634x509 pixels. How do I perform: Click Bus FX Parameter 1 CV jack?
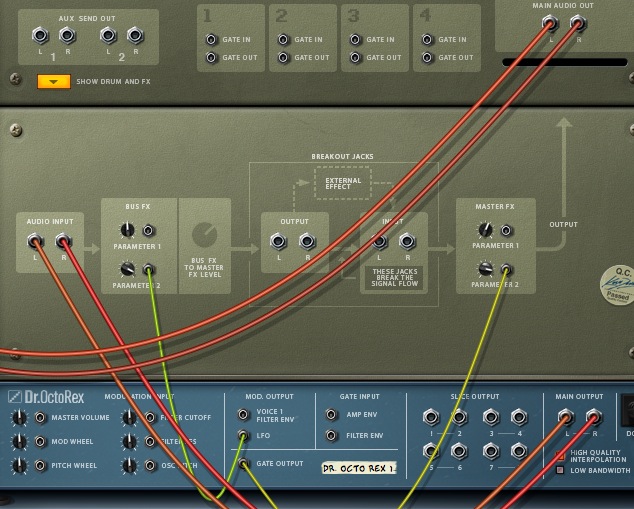148,230
